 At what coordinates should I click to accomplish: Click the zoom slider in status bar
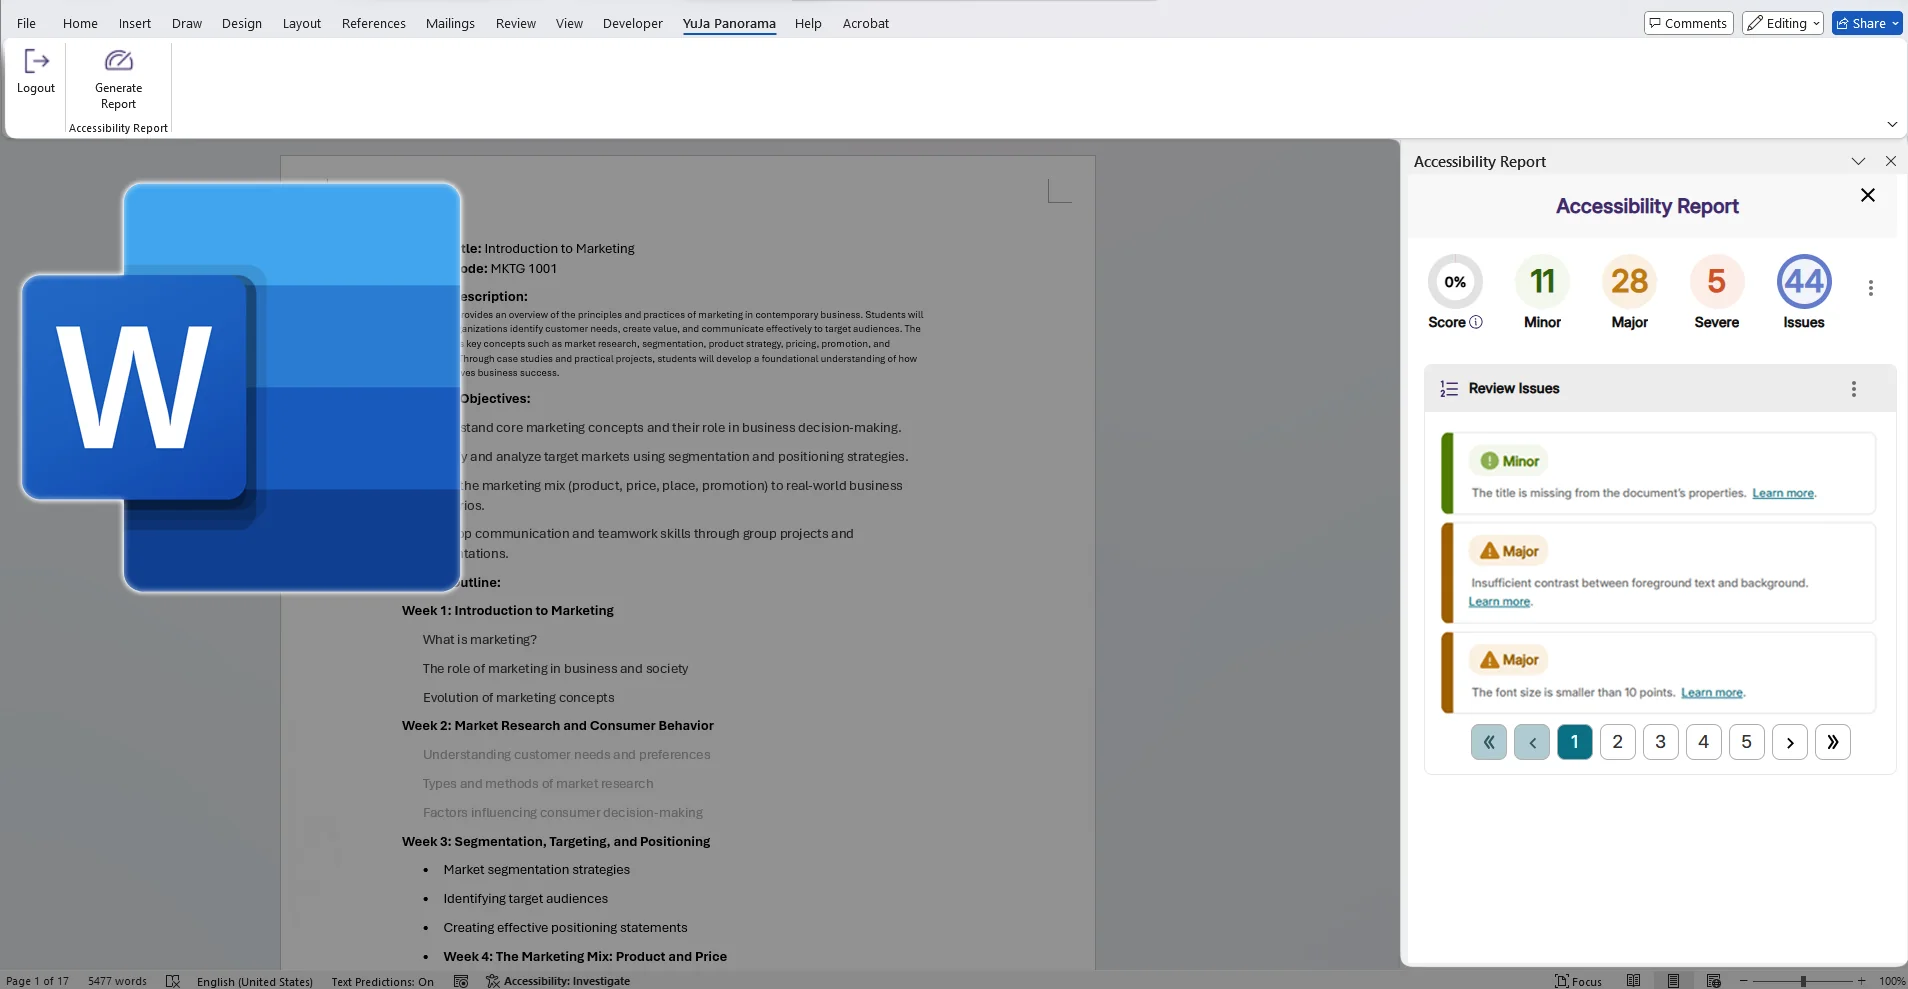[x=1803, y=981]
